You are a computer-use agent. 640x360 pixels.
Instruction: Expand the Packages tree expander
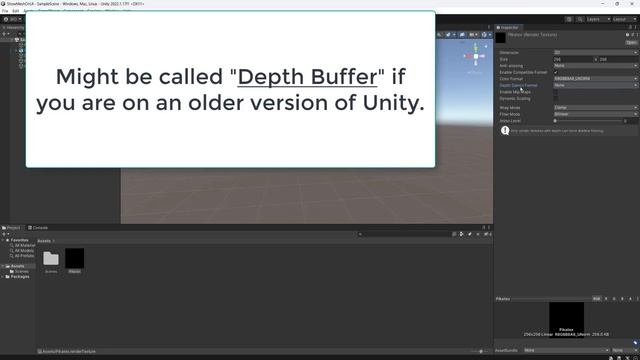tap(3, 277)
